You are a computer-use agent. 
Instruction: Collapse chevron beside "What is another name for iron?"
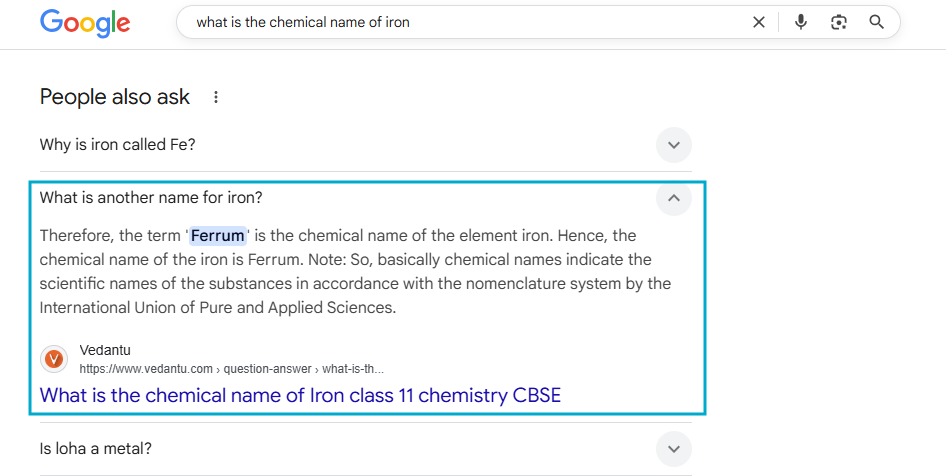coord(674,198)
